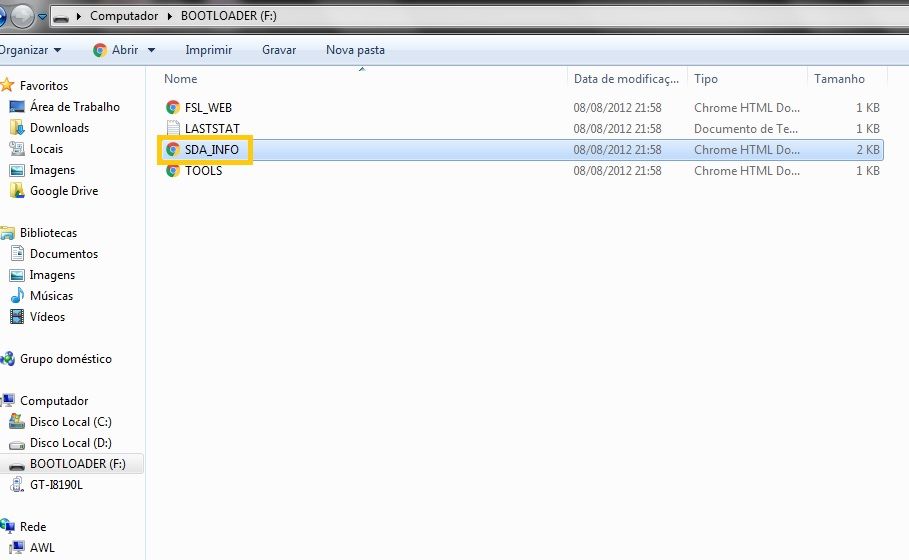Click the forward navigation arrow button
Viewport: 909px width, 560px height.
pos(22,16)
